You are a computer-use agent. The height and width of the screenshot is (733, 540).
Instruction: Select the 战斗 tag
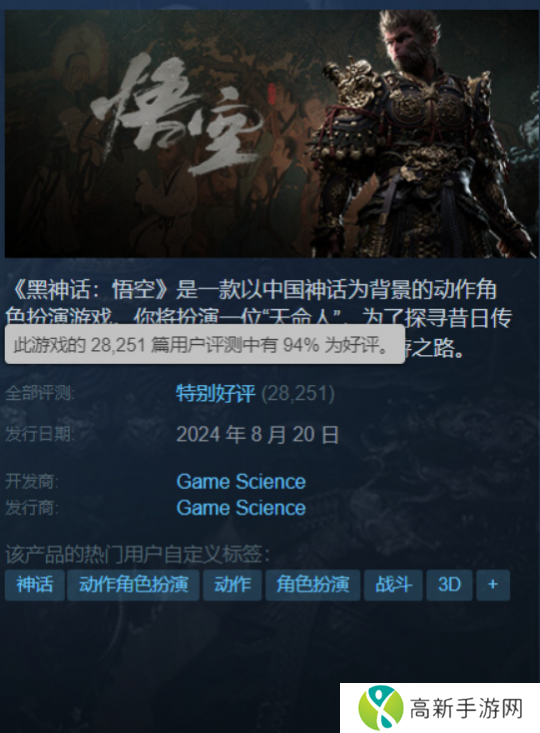(393, 584)
